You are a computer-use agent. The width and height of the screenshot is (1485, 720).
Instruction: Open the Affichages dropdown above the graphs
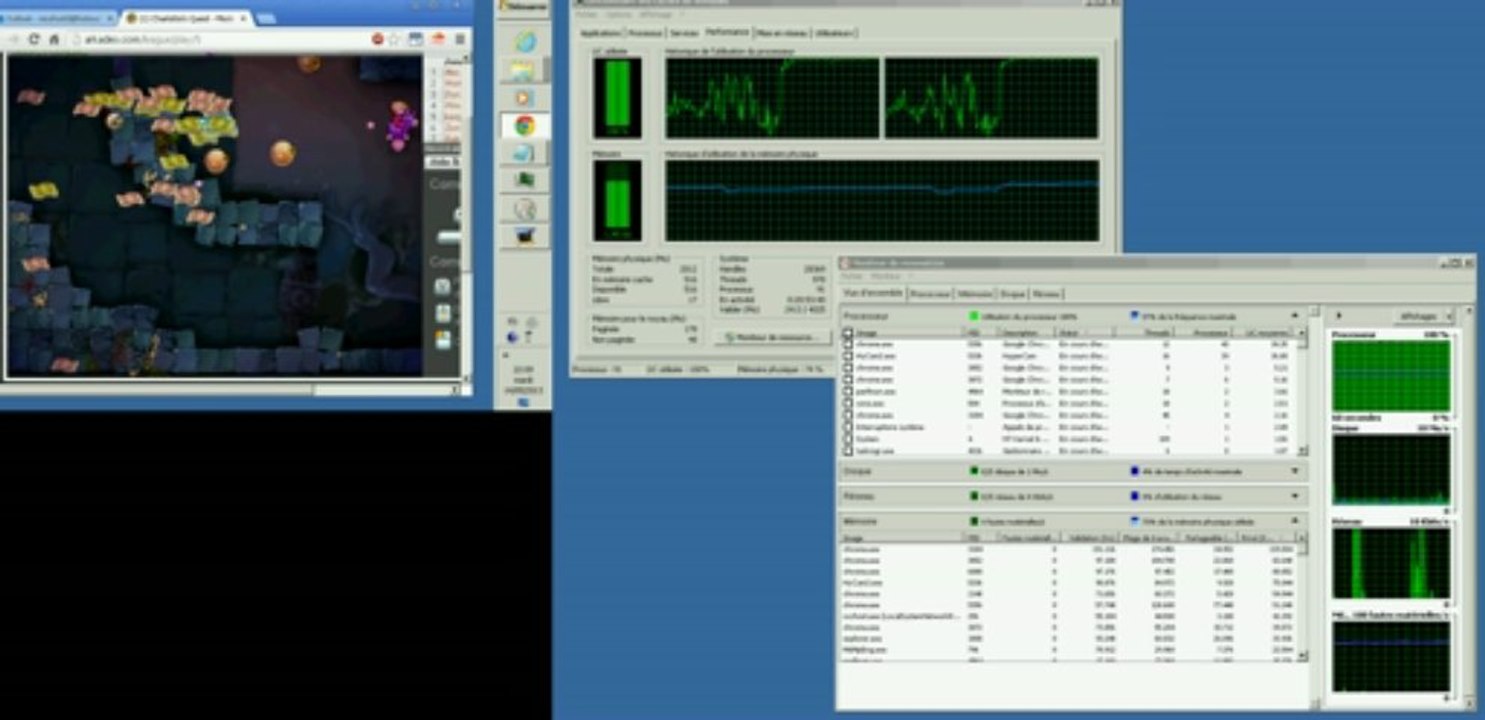pyautogui.click(x=1424, y=316)
